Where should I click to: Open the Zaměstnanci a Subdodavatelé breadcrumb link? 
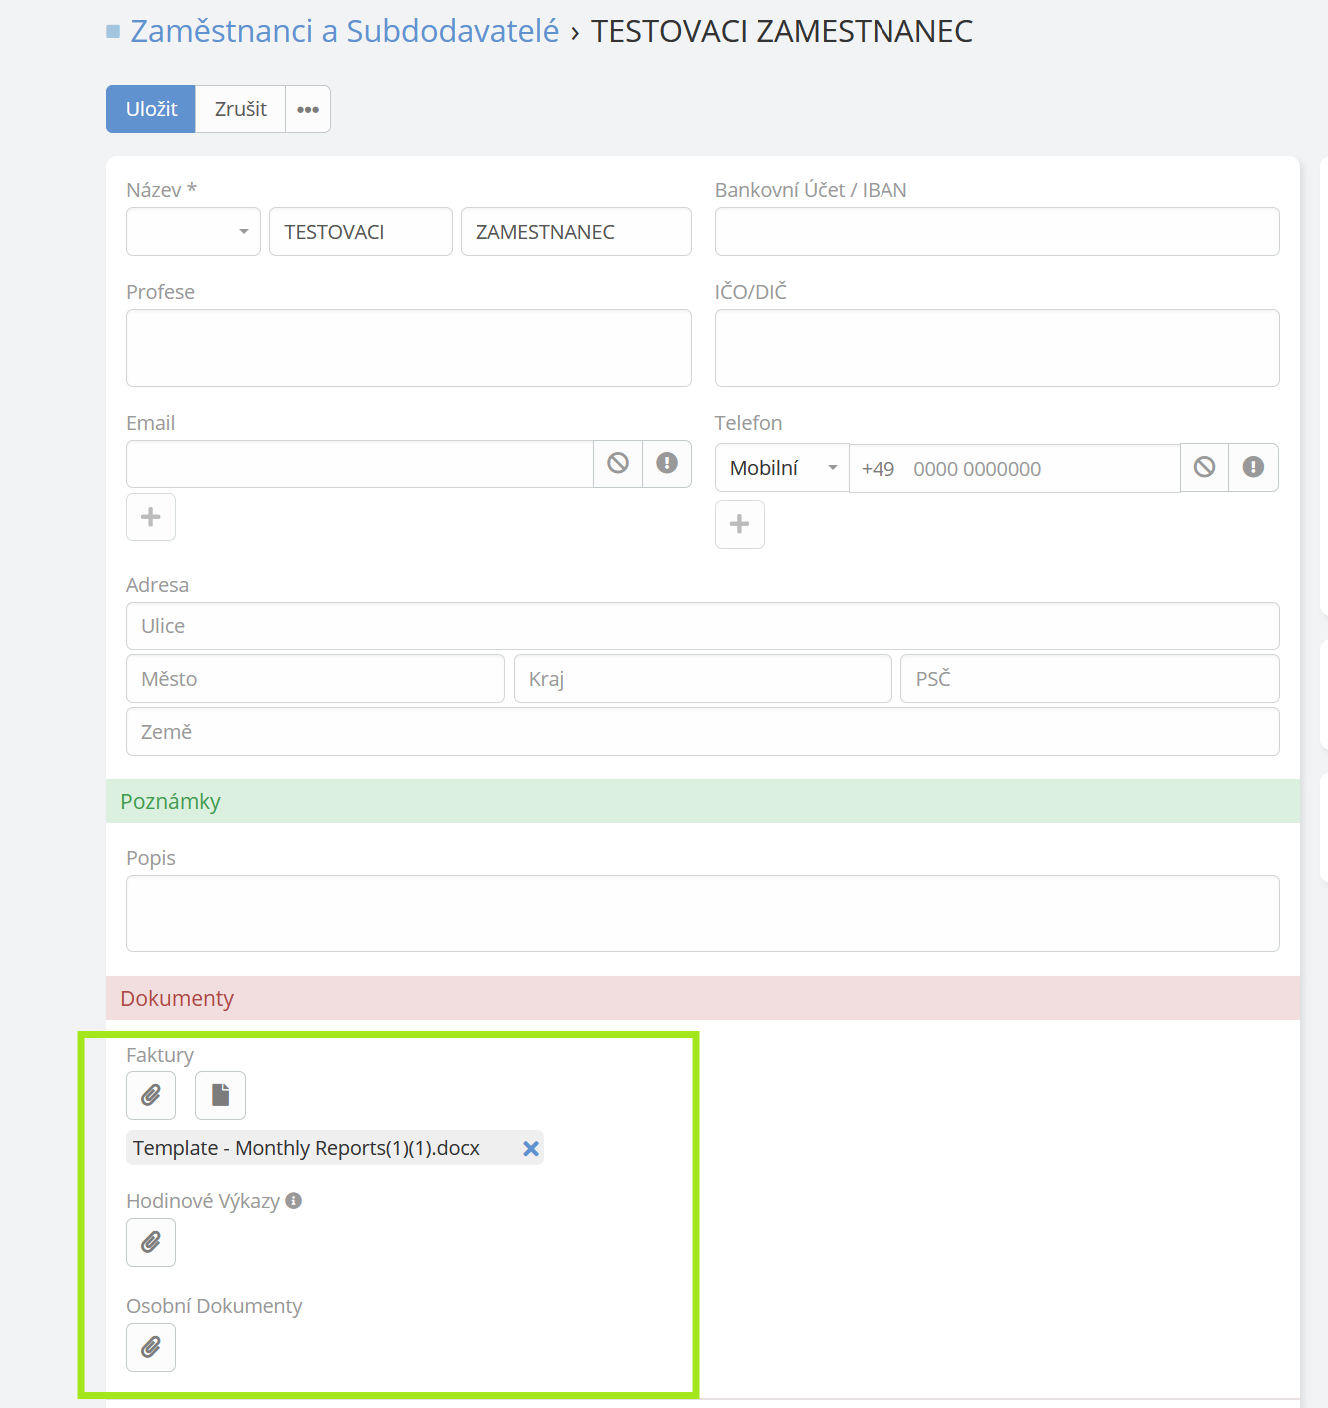pyautogui.click(x=344, y=31)
